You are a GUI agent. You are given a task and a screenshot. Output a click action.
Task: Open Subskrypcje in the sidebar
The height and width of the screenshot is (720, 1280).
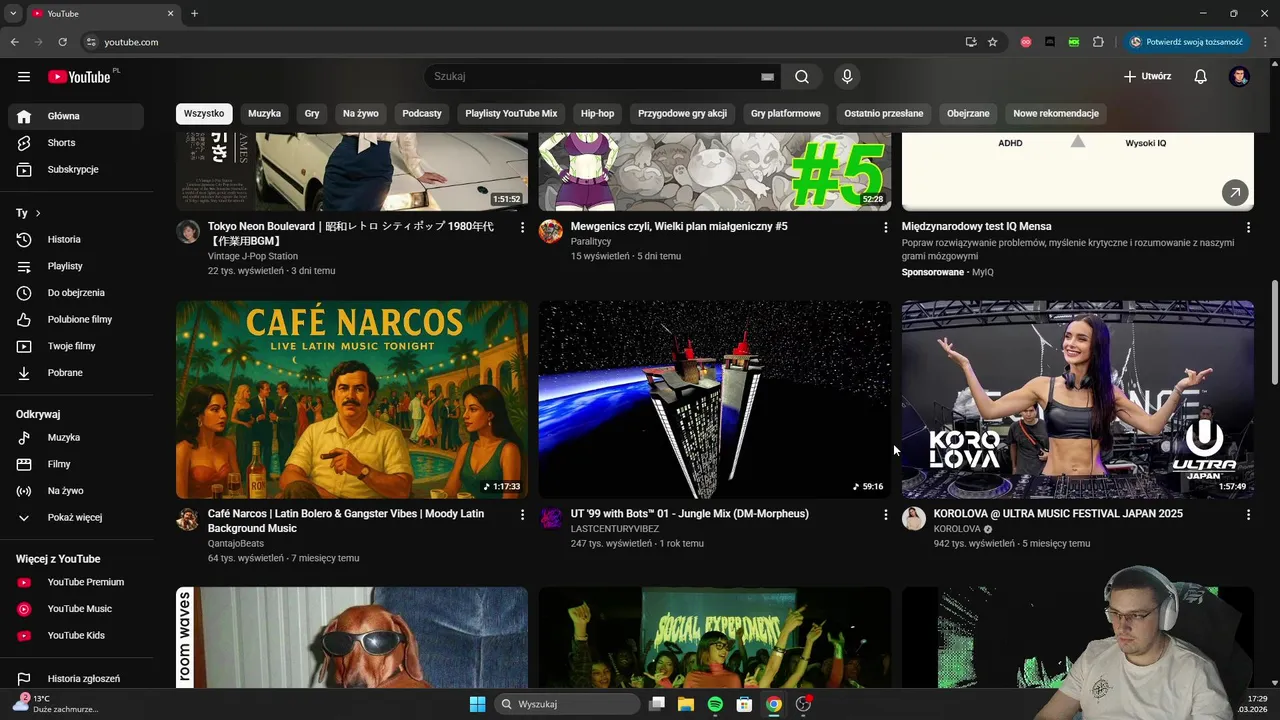click(x=76, y=170)
